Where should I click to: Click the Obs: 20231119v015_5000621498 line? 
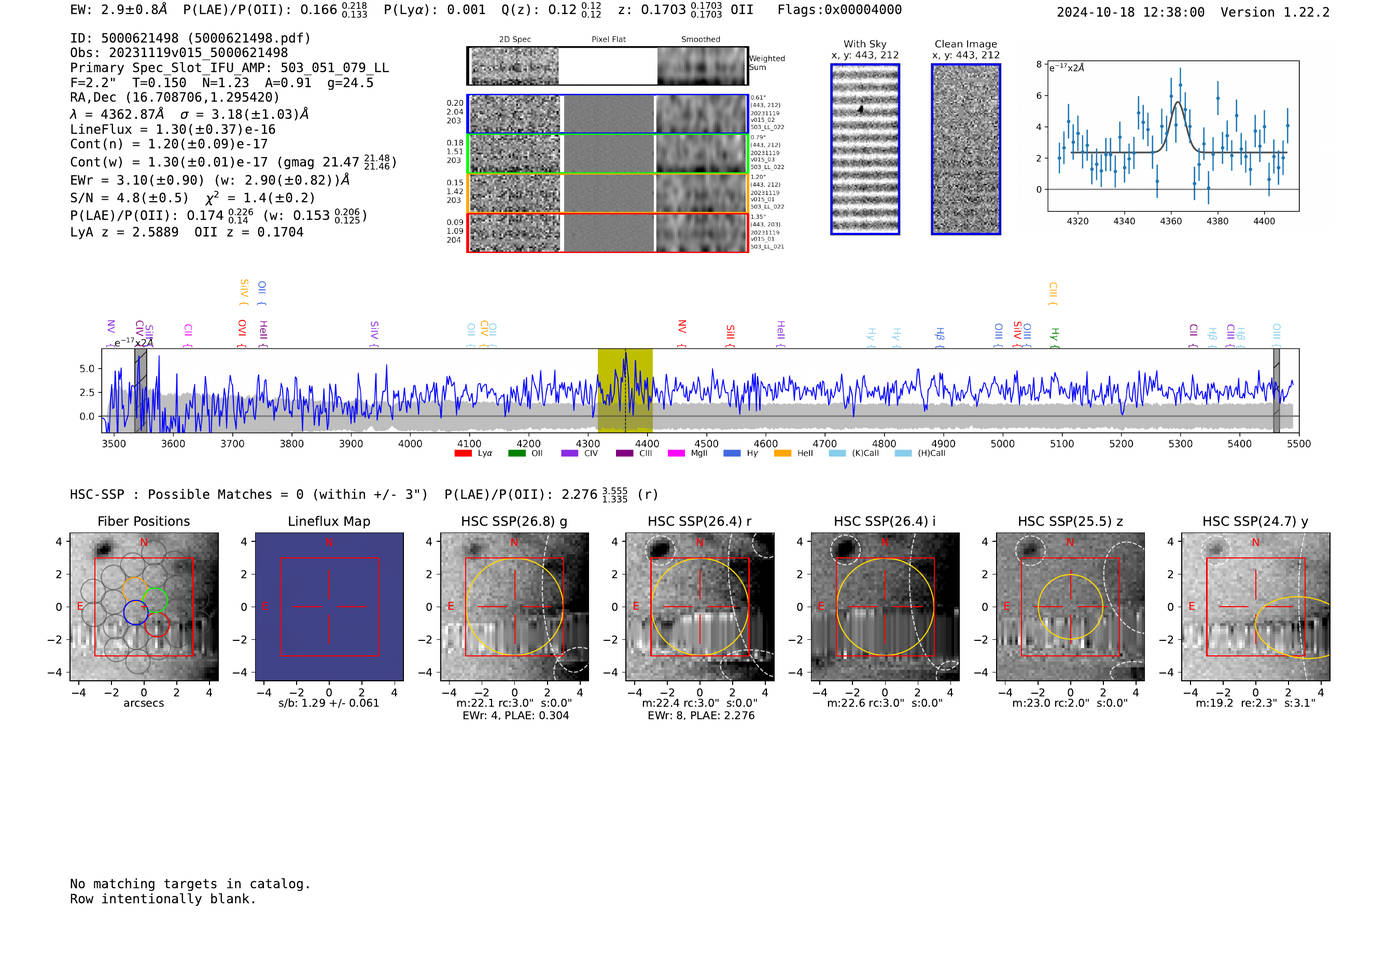pos(179,53)
